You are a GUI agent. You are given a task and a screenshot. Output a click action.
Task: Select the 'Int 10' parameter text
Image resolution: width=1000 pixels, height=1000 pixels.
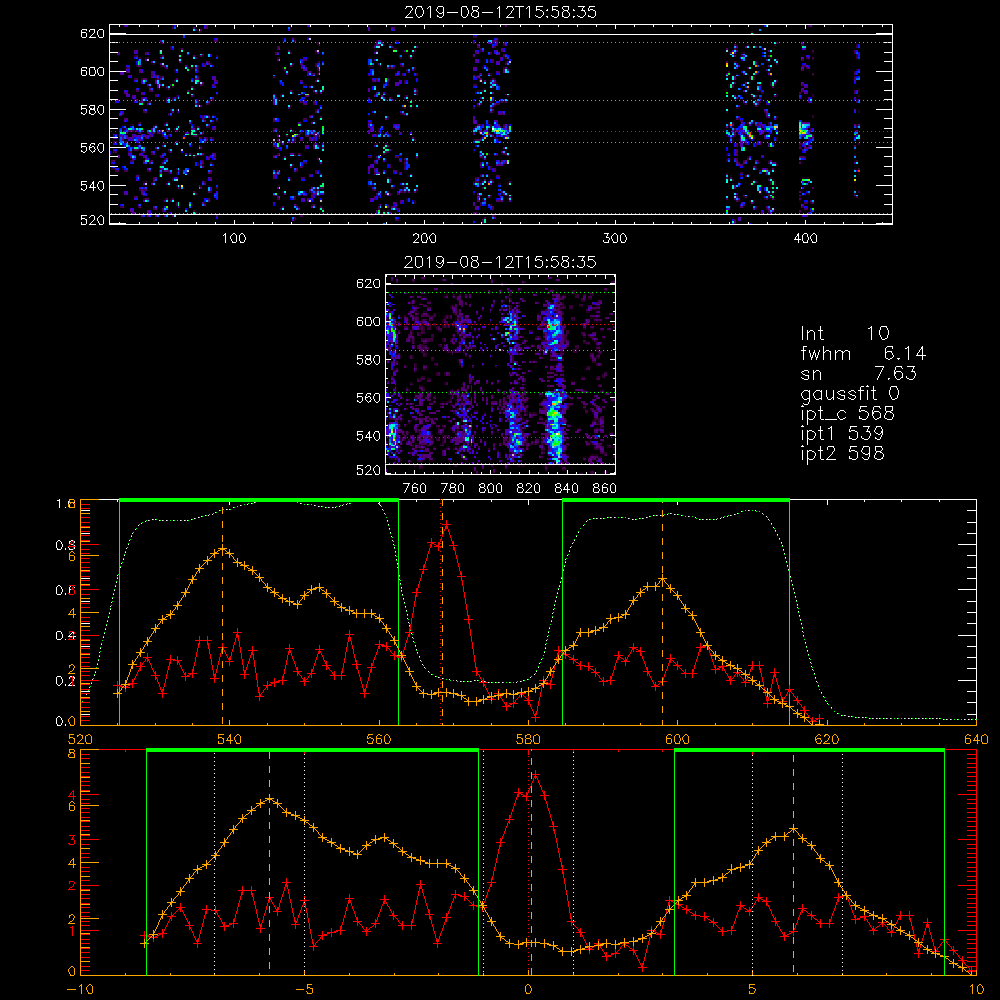click(x=844, y=334)
